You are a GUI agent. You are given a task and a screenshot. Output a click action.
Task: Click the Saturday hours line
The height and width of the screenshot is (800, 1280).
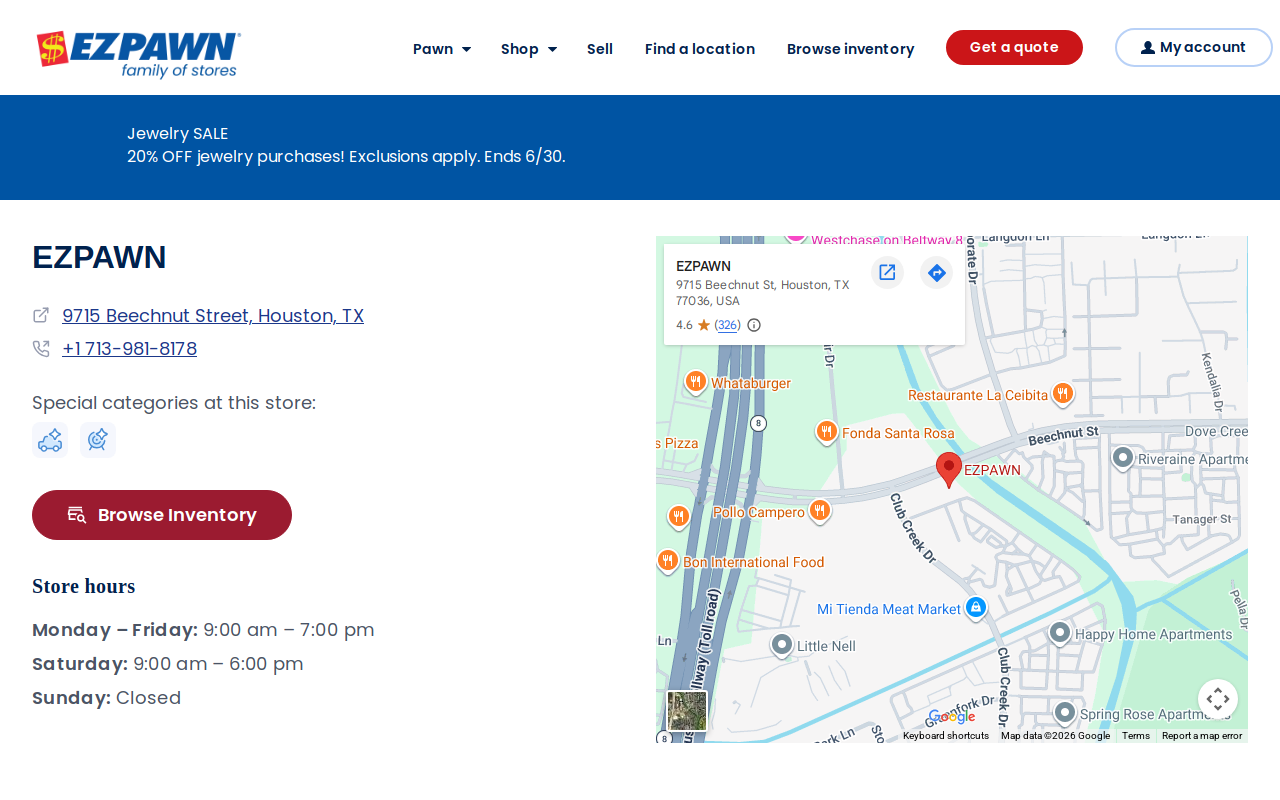tap(168, 664)
